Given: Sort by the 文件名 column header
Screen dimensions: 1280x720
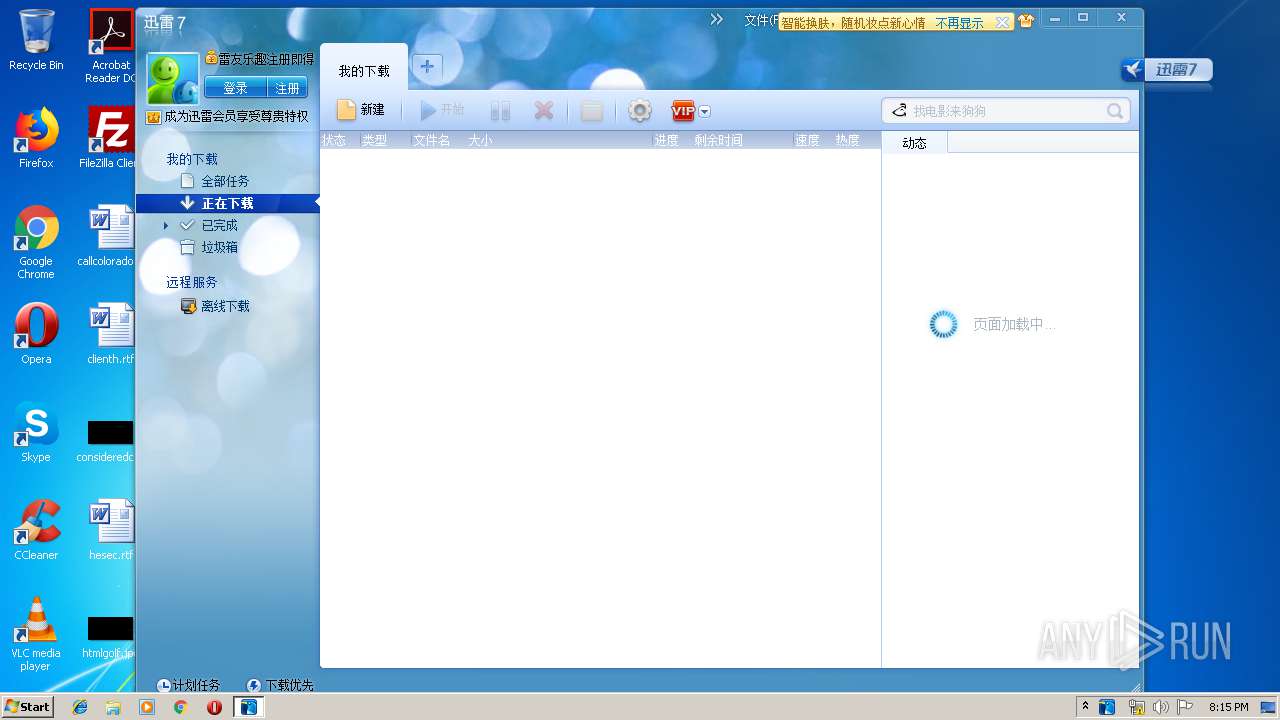Looking at the screenshot, I should tap(432, 141).
